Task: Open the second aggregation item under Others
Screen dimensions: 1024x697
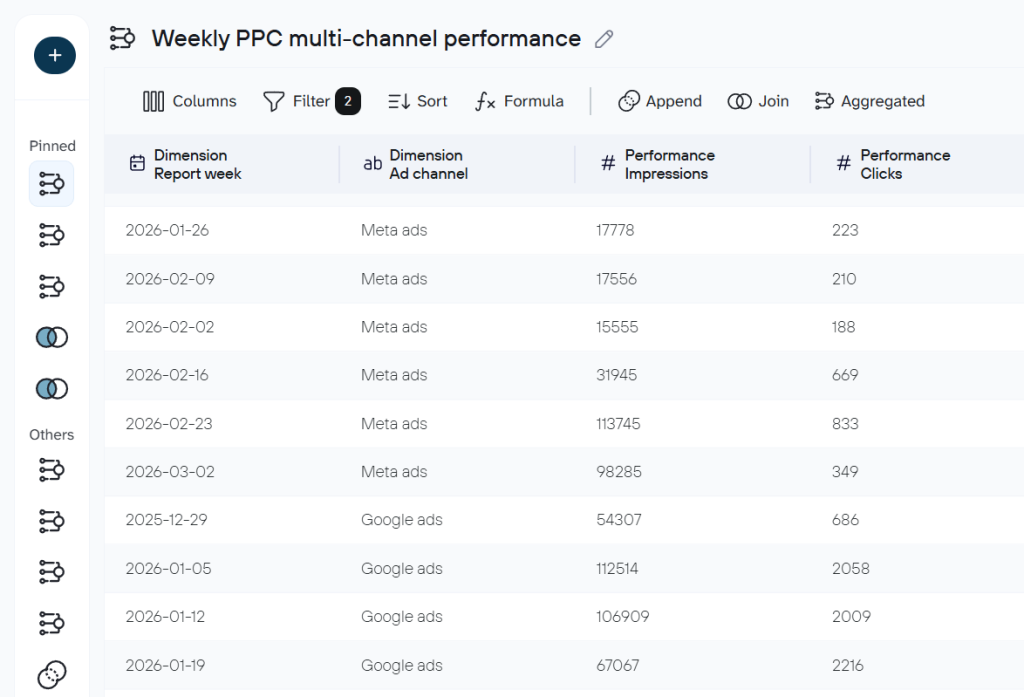Action: [x=52, y=521]
